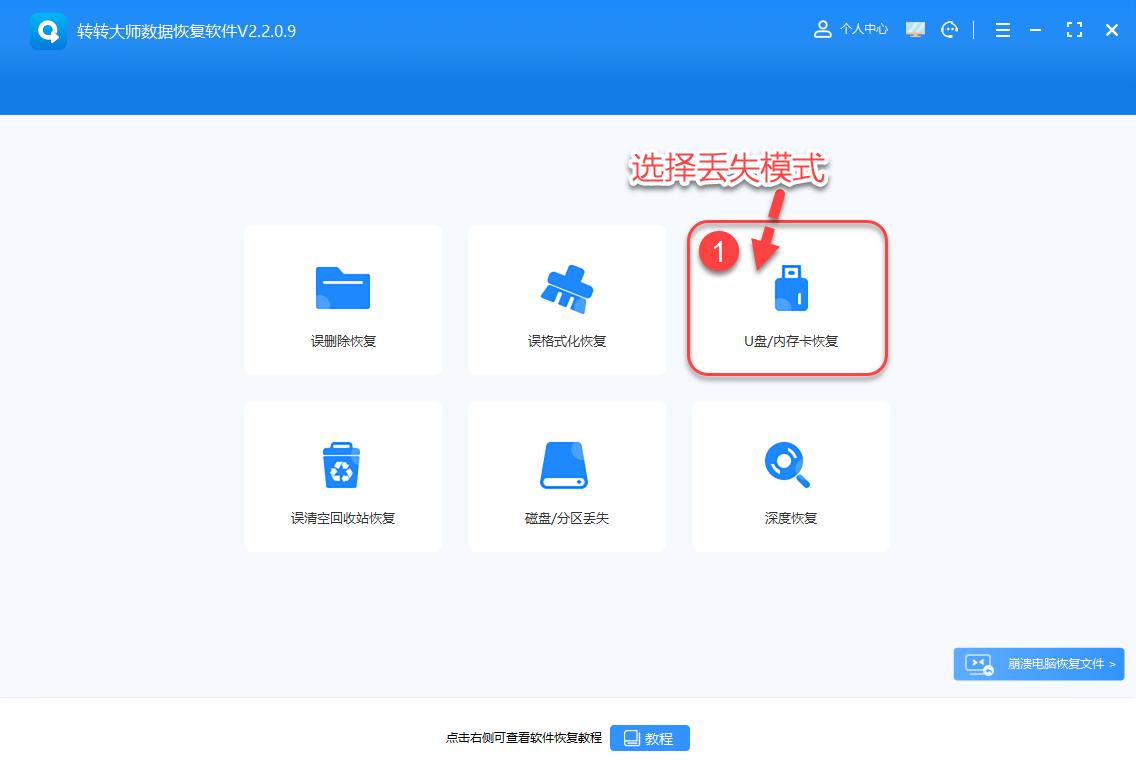The height and width of the screenshot is (778, 1136).
Task: Select the 误删除恢复 folder icon
Action: 343,286
